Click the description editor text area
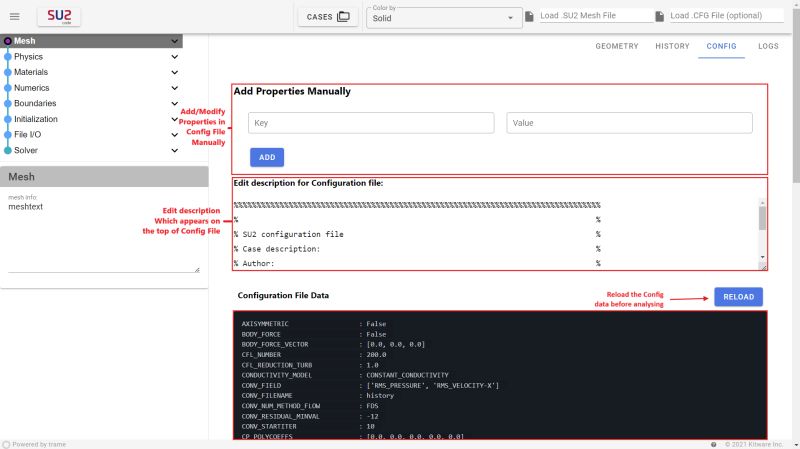This screenshot has height=449, width=800. coord(495,234)
